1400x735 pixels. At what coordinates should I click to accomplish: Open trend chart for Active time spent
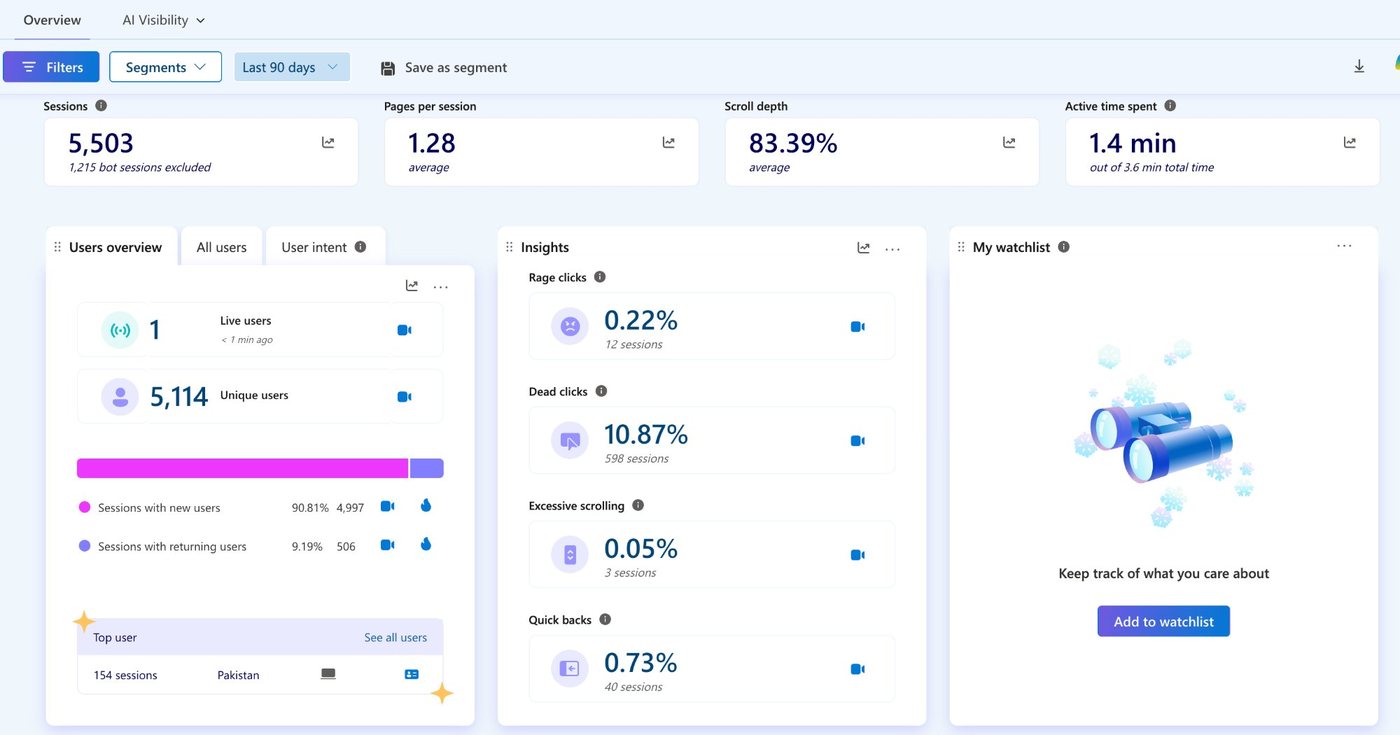click(1350, 143)
